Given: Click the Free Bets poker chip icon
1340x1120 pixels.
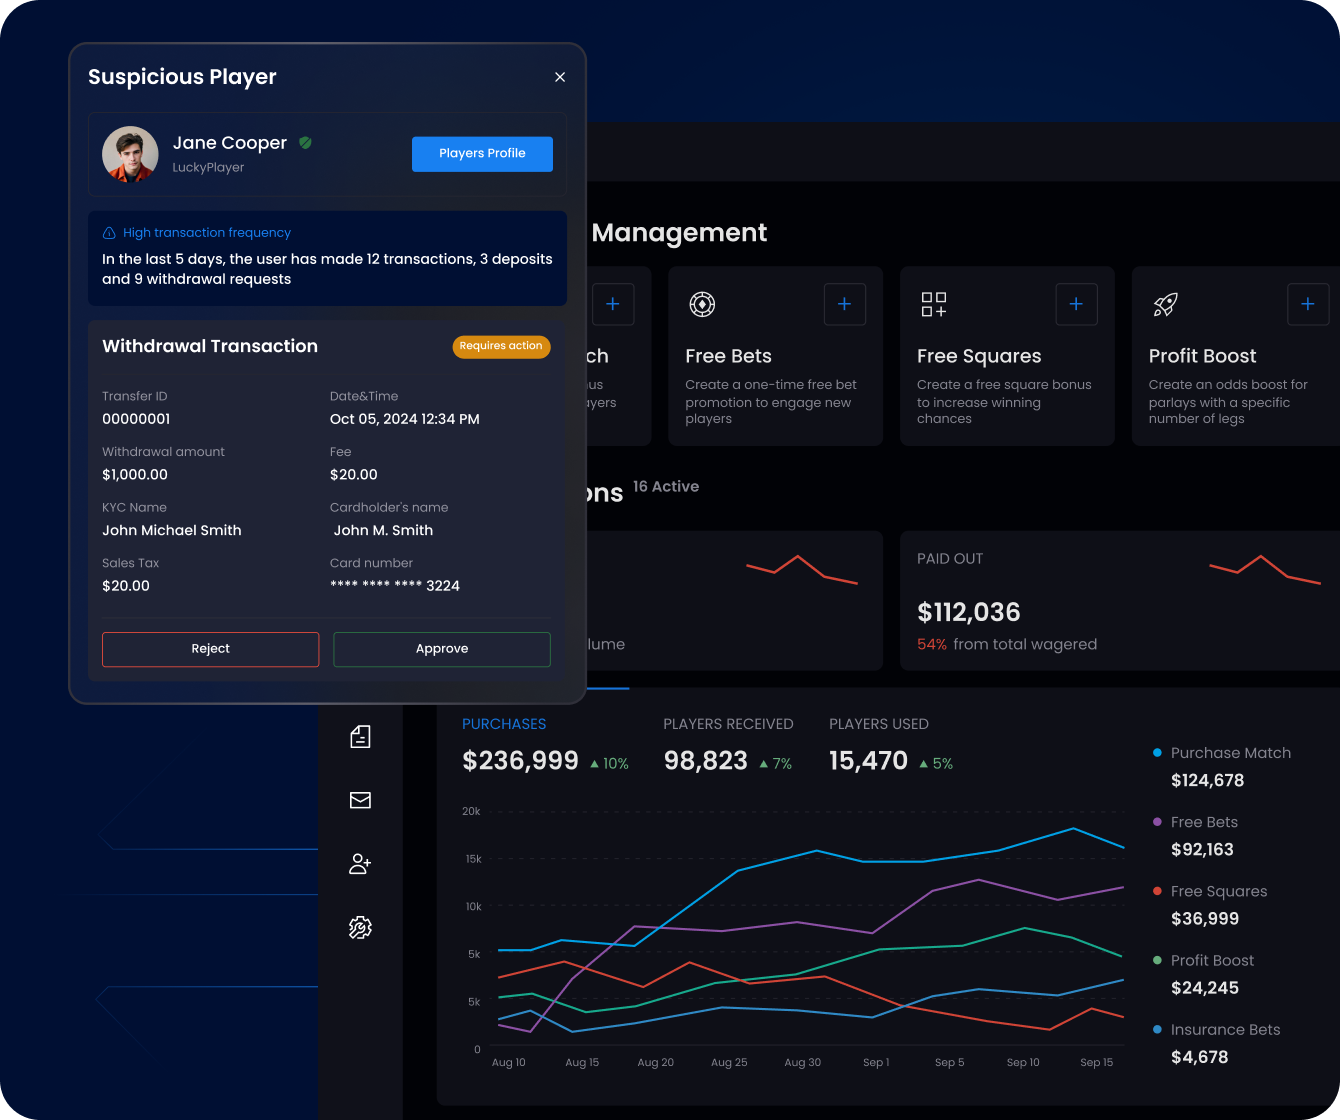Looking at the screenshot, I should (x=702, y=304).
